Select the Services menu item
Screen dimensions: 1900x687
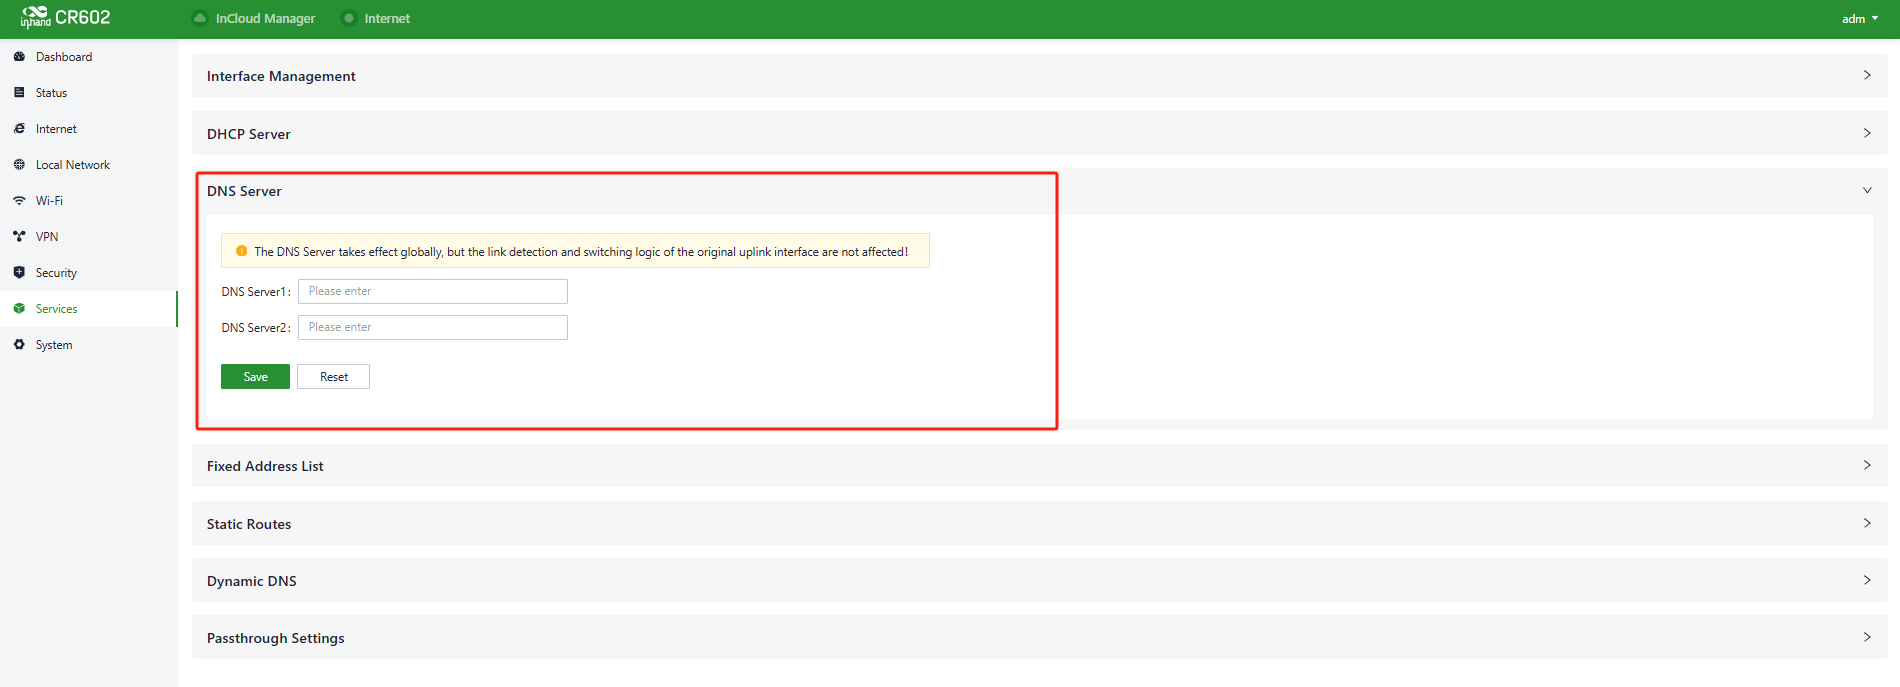click(x=88, y=309)
